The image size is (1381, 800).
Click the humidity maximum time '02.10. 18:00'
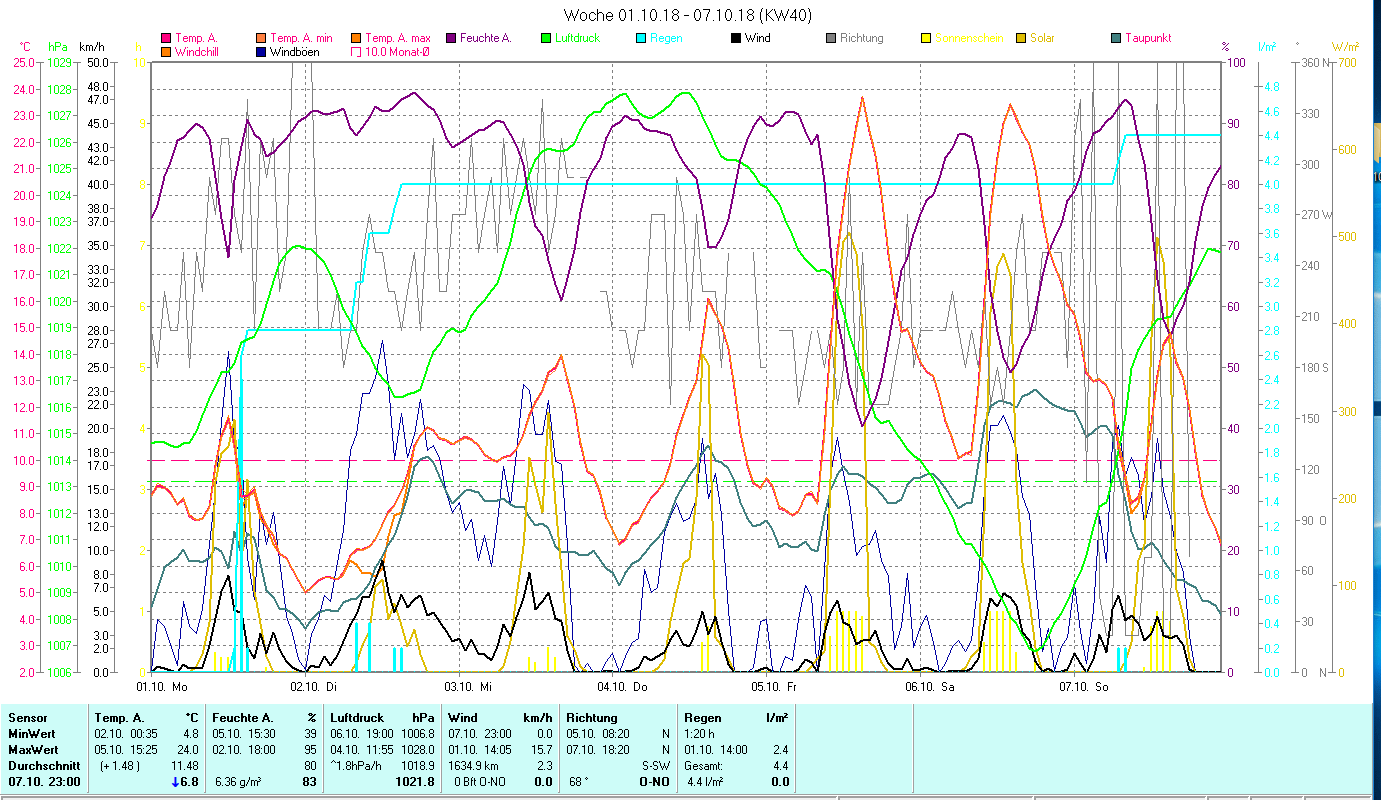[246, 750]
